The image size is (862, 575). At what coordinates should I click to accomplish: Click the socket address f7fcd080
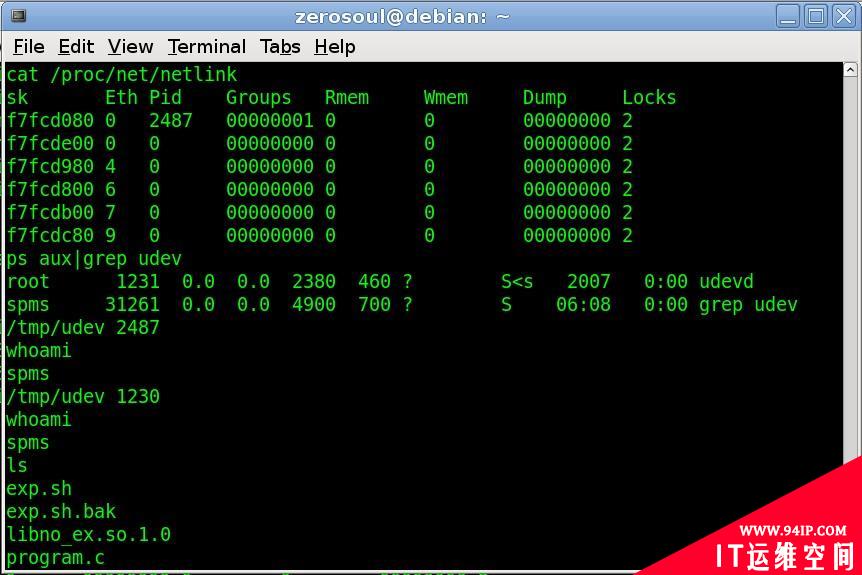(50, 120)
